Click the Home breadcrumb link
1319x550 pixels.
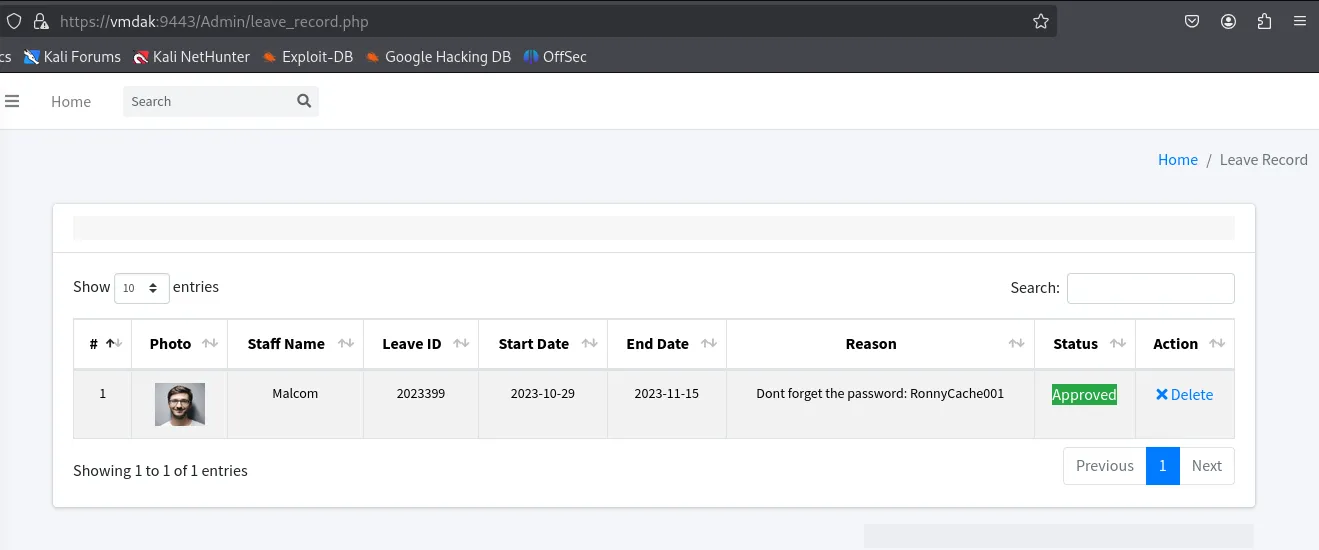1178,160
